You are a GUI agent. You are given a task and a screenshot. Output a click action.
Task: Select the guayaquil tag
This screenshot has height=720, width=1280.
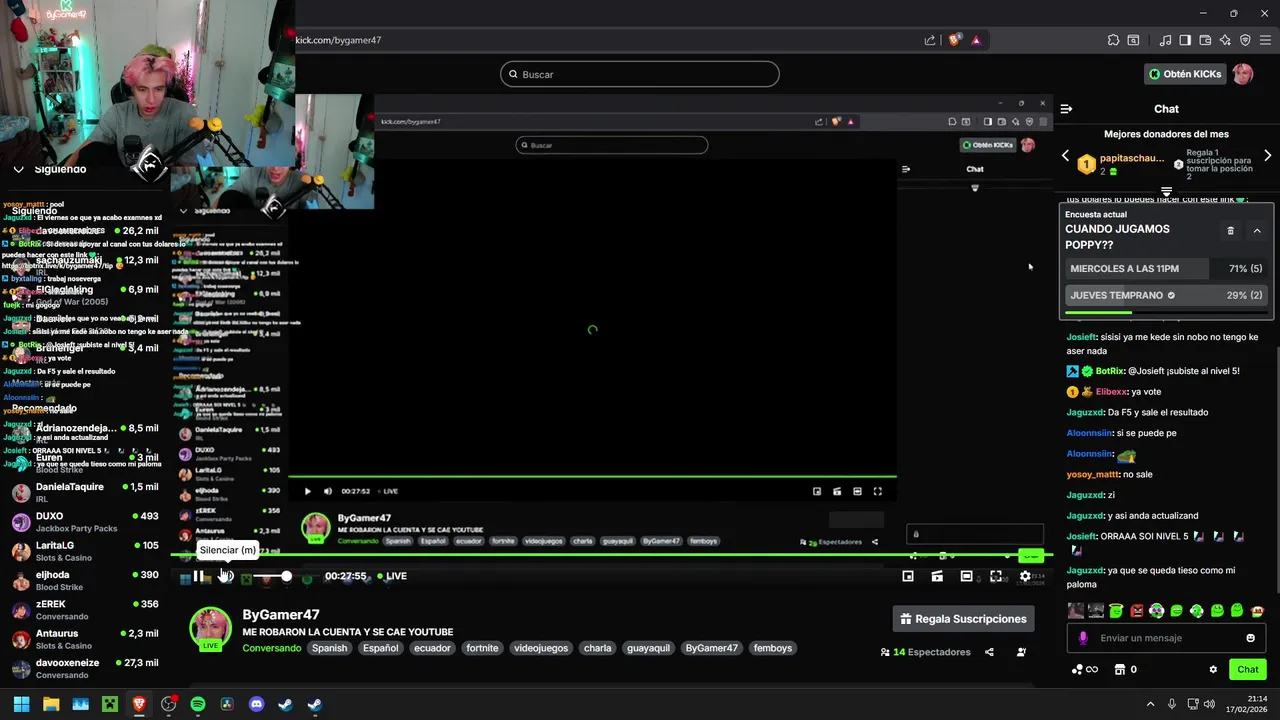tap(649, 648)
